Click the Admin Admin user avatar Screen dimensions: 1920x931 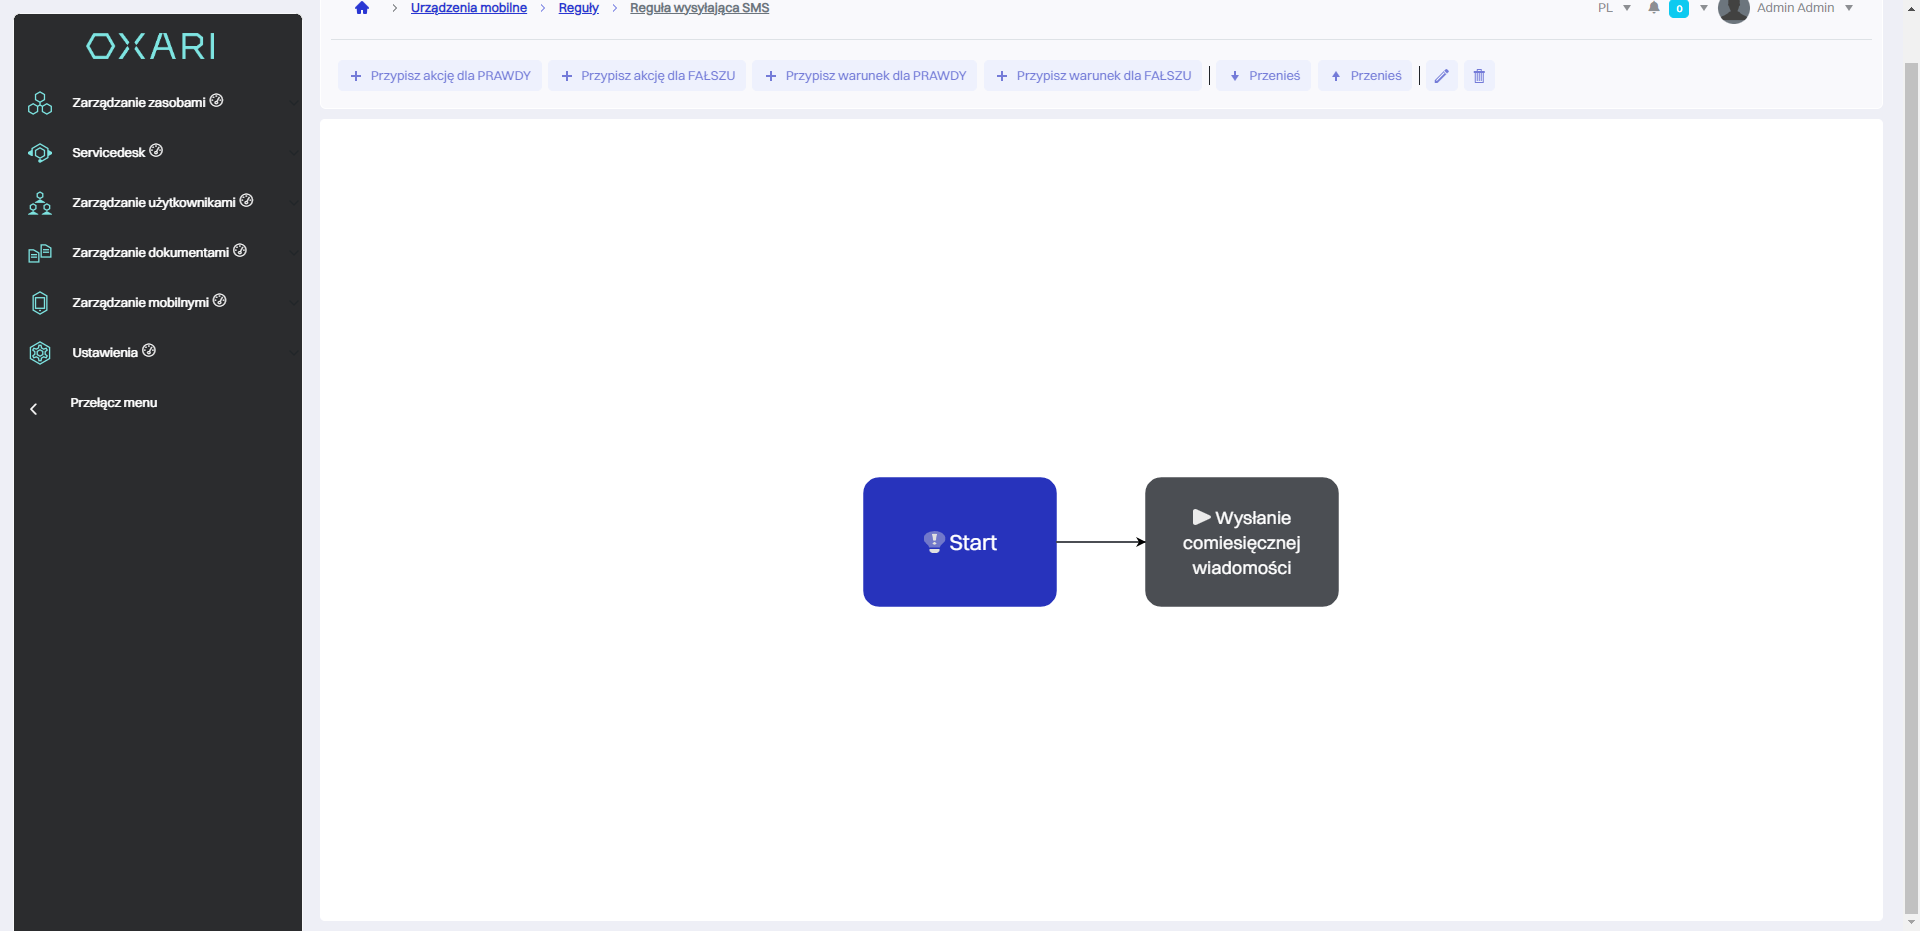(x=1733, y=9)
